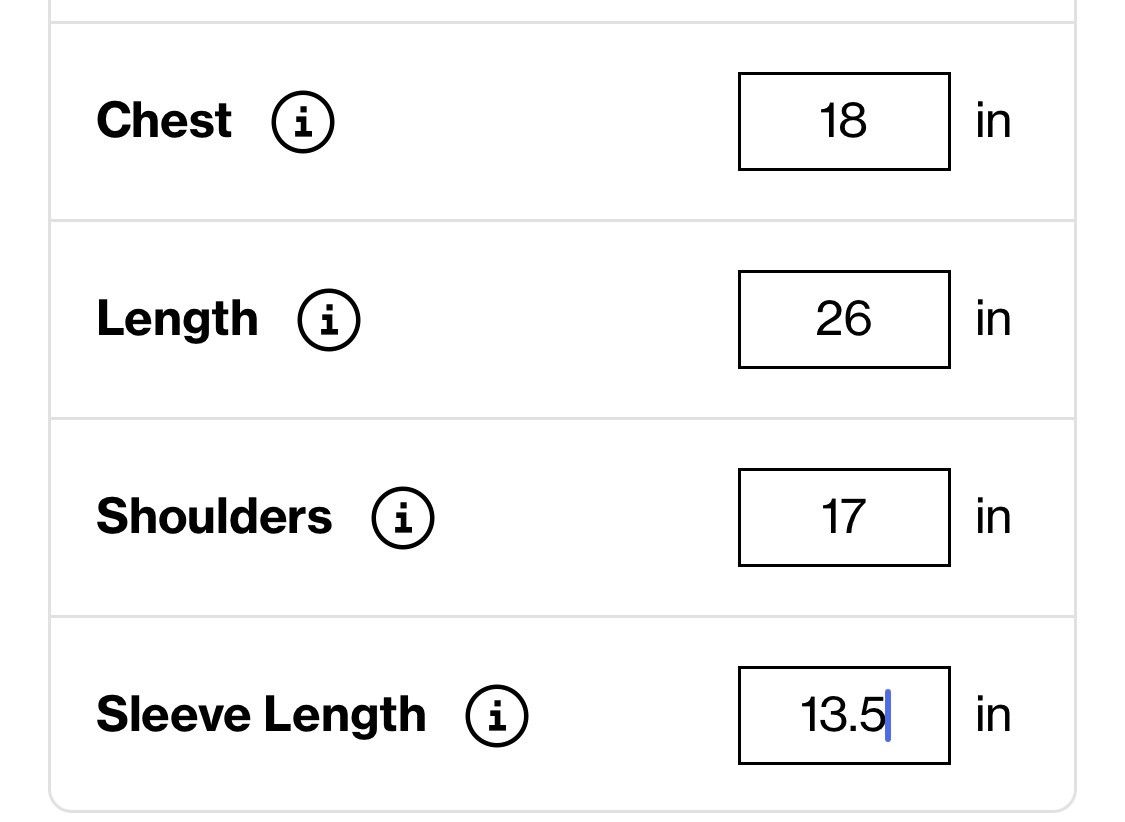Image resolution: width=1125 pixels, height=822 pixels.
Task: Tap the number 17 in Shoulders box
Action: (x=843, y=517)
